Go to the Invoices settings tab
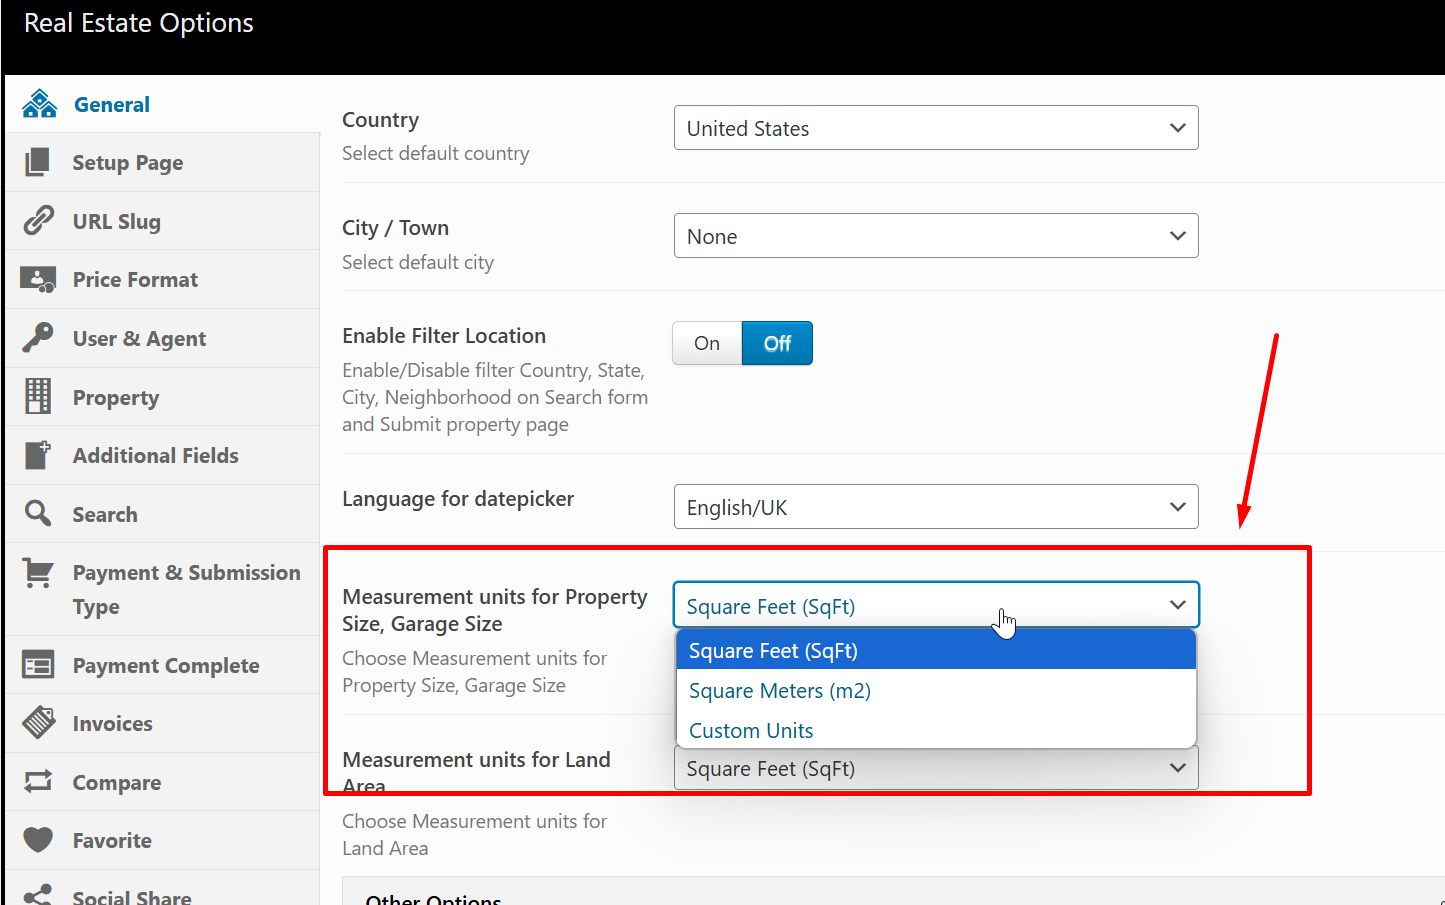Image resolution: width=1445 pixels, height=905 pixels. tap(112, 724)
